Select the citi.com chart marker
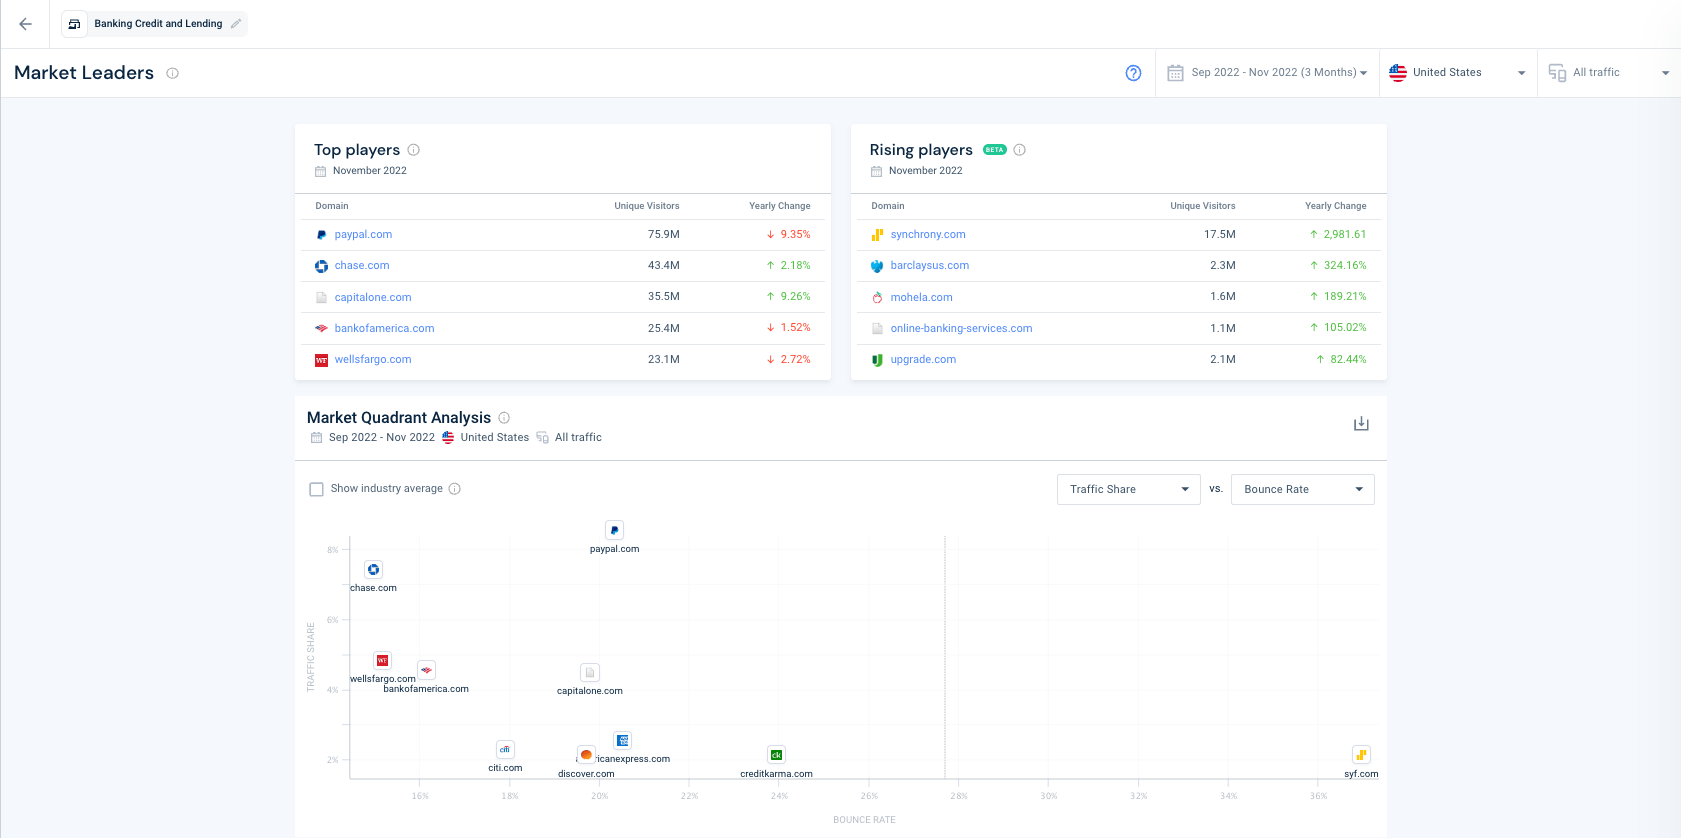 505,750
